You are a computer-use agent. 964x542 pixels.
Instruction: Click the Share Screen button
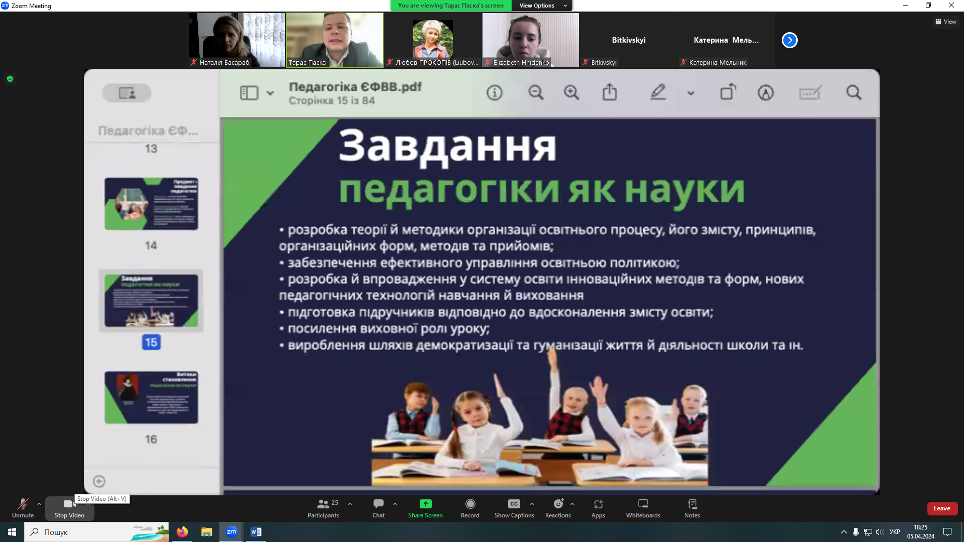(x=425, y=508)
